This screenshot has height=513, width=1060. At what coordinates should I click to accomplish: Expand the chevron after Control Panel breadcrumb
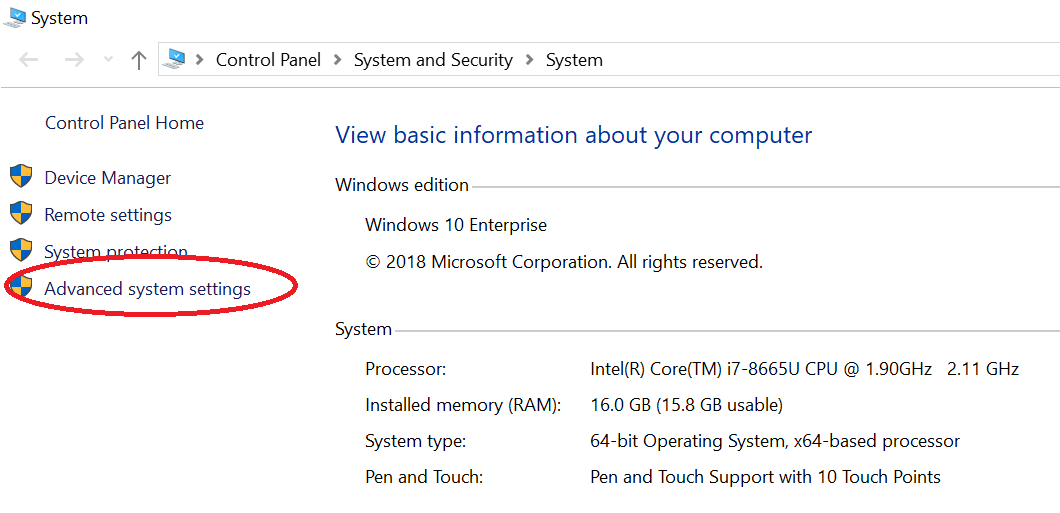point(337,60)
